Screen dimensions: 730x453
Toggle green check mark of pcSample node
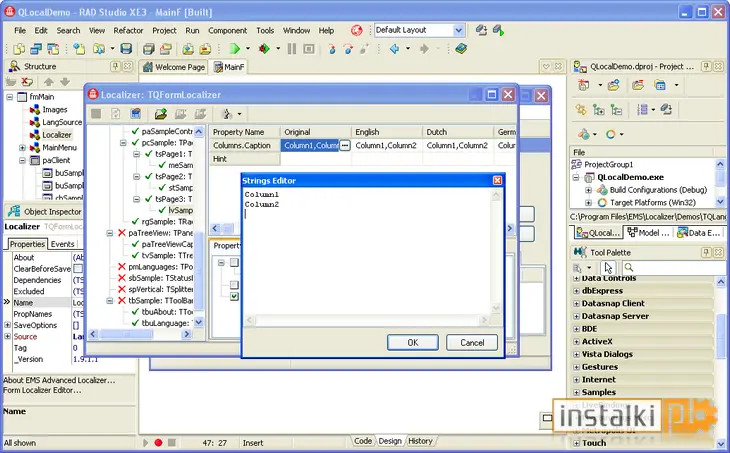click(x=135, y=142)
